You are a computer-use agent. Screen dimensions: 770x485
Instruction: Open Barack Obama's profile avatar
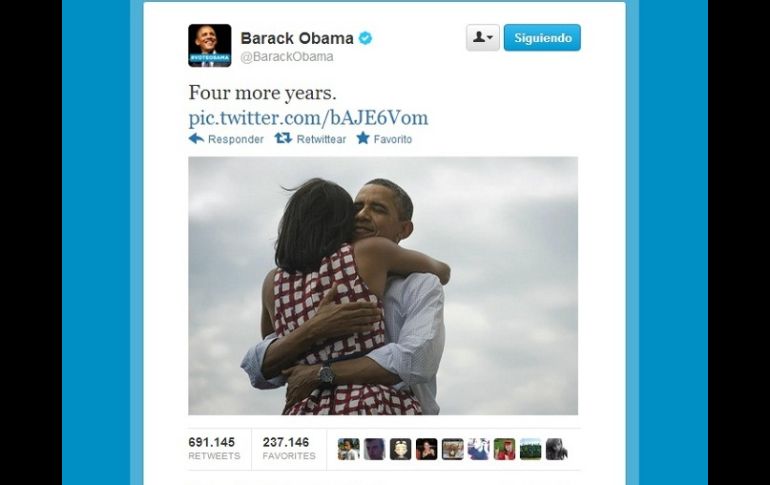point(210,46)
